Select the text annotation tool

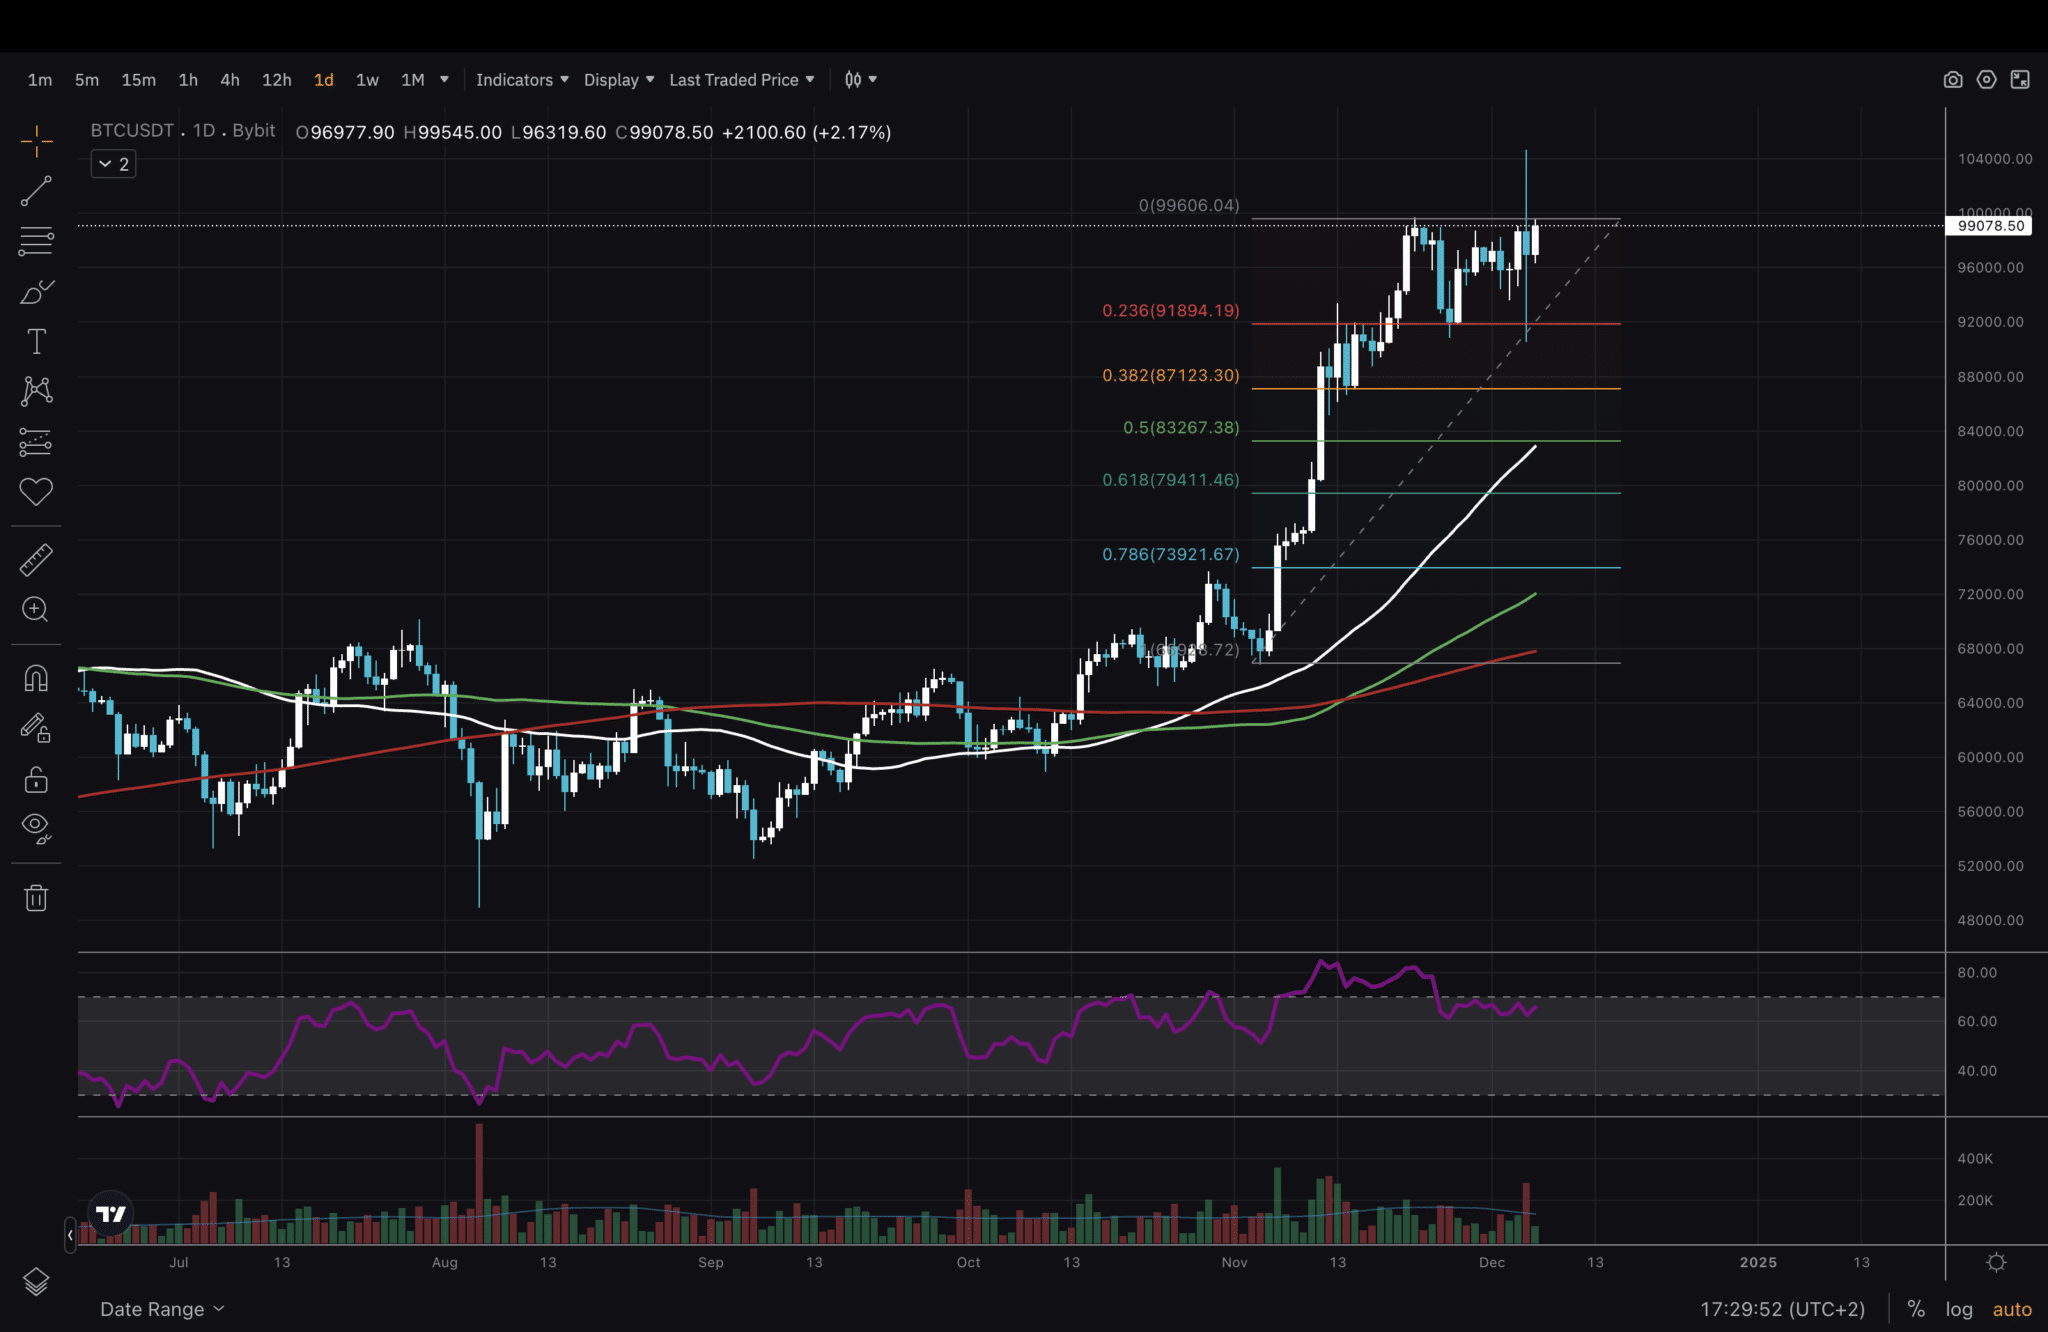click(x=36, y=341)
